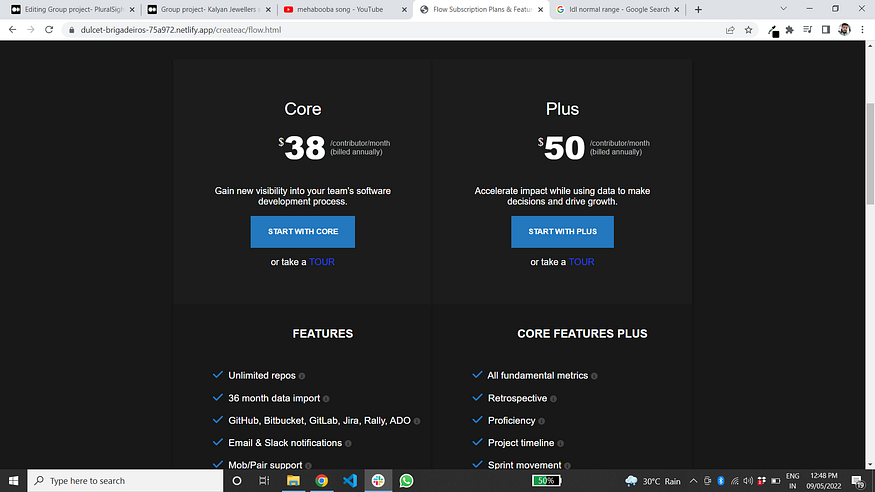Viewport: 875px width, 492px height.
Task: Open the media control icon in toolbar
Action: (807, 30)
